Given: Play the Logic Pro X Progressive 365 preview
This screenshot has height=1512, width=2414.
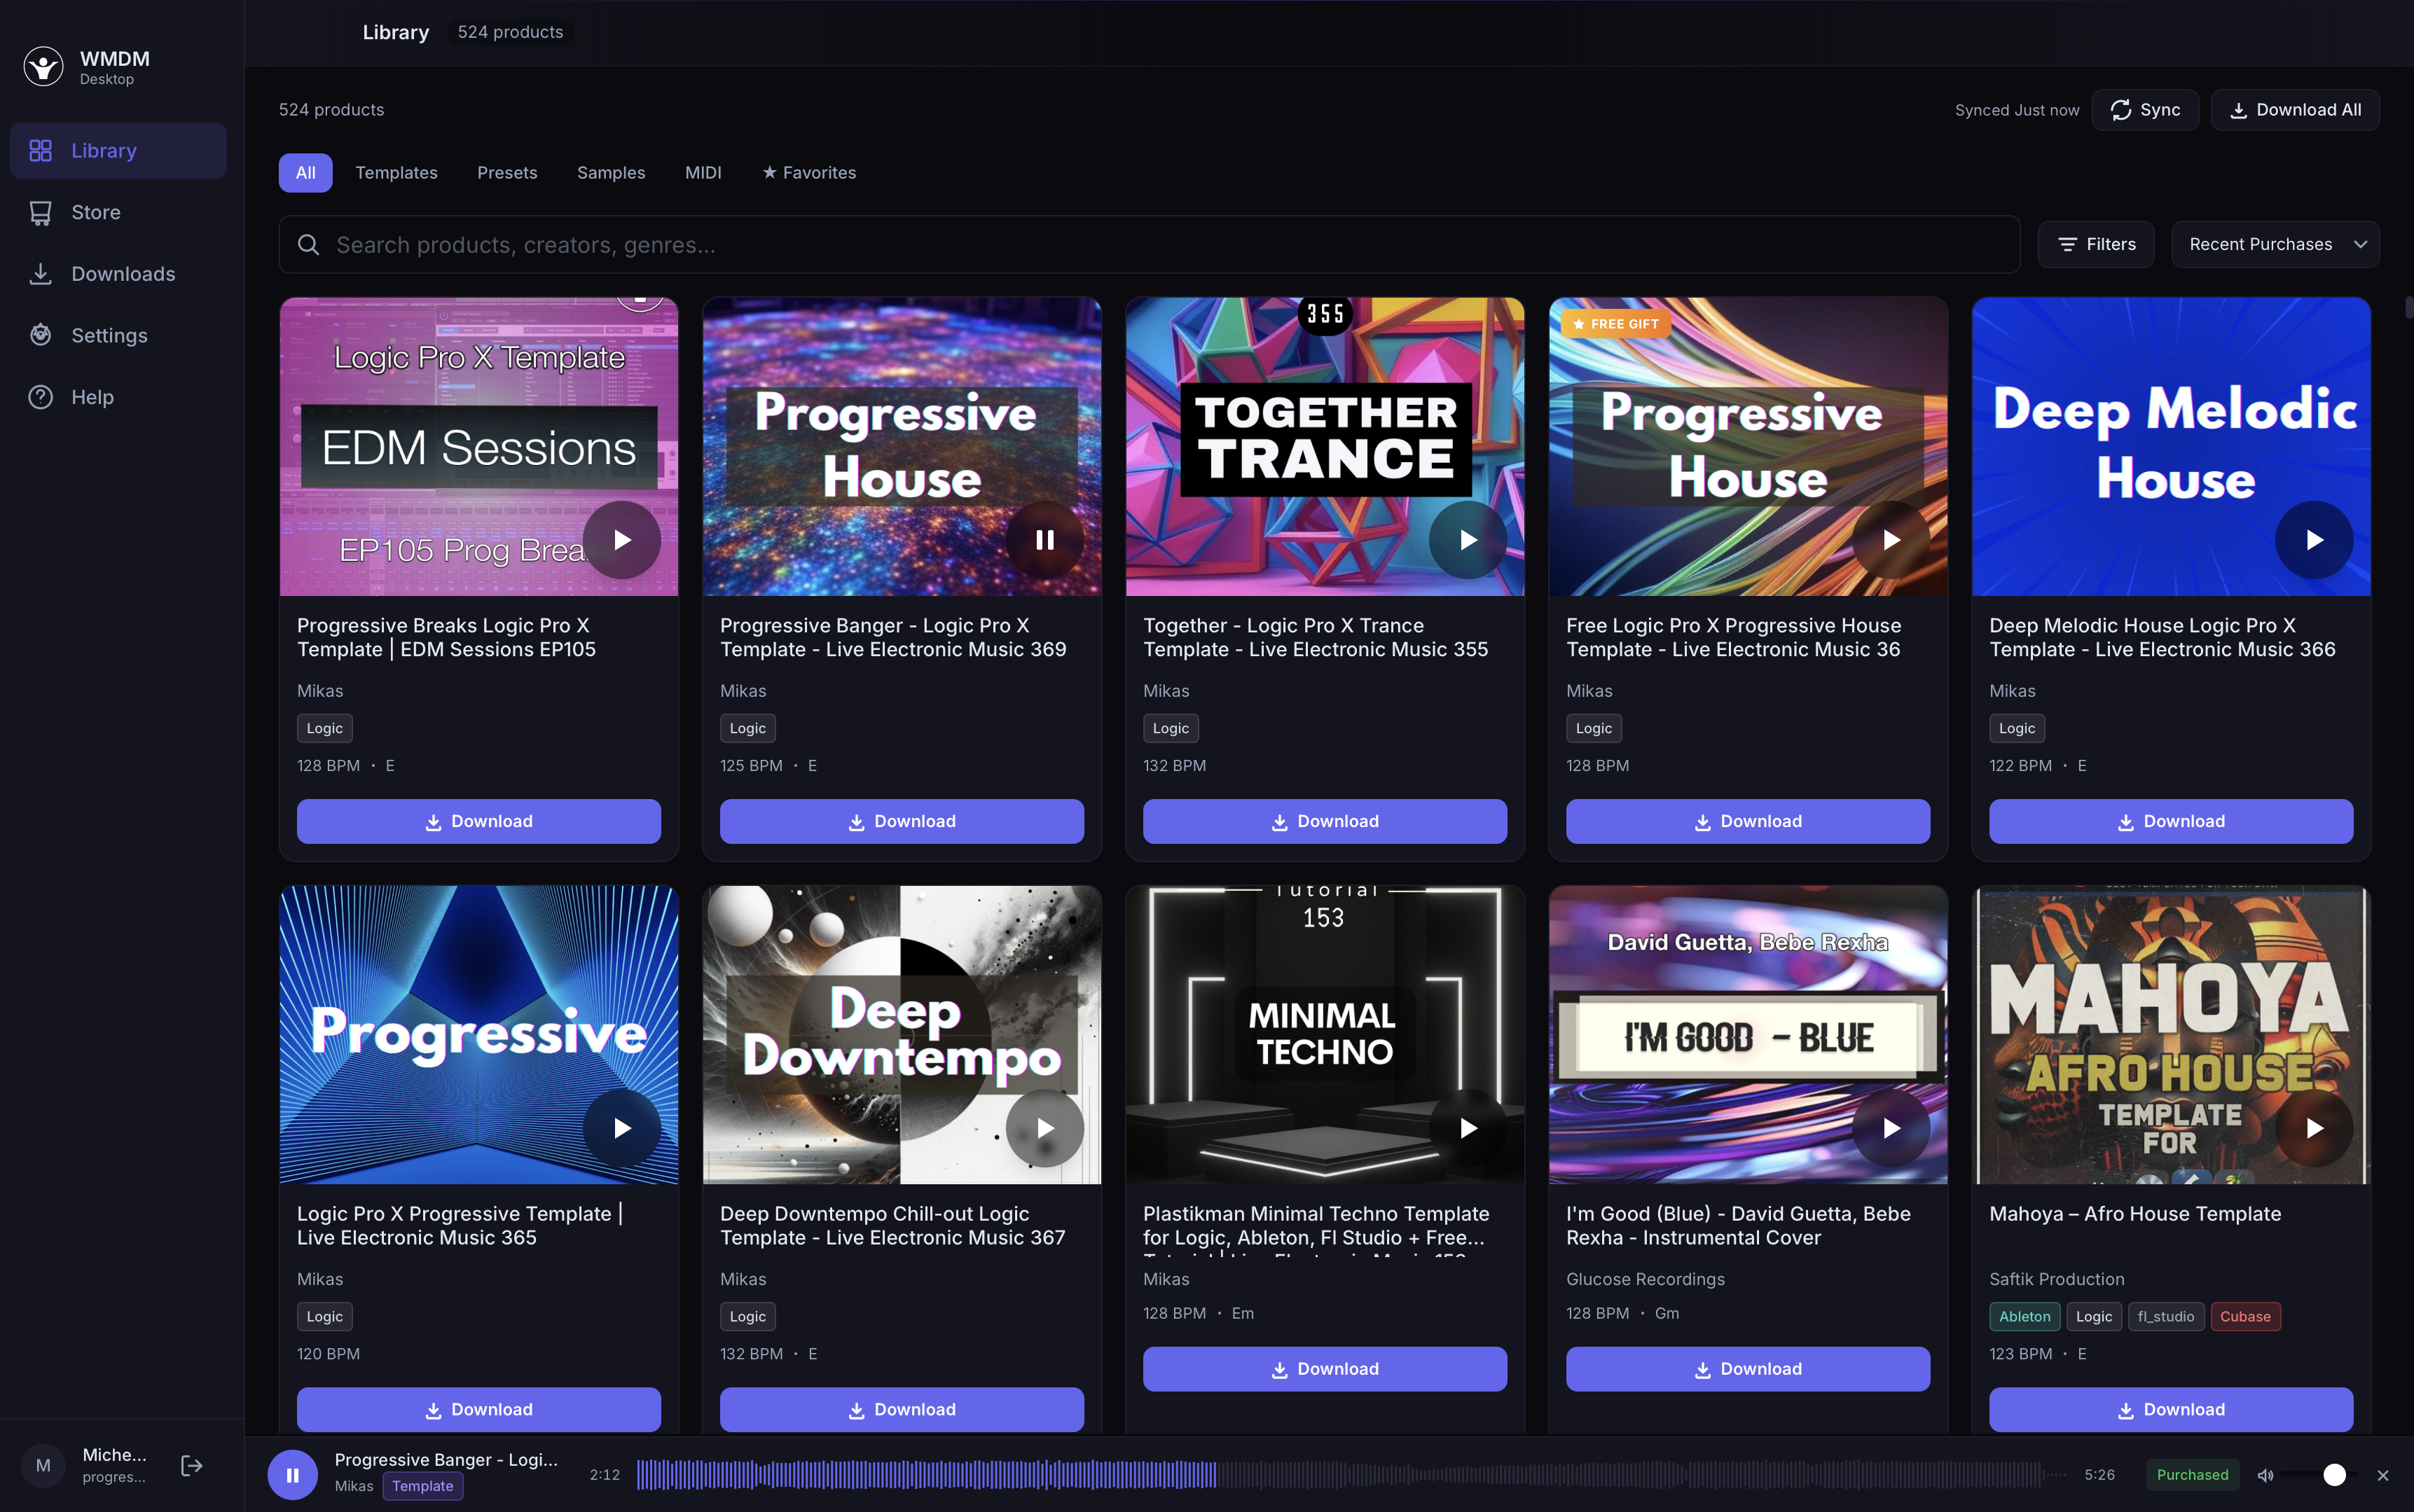Looking at the screenshot, I should click(622, 1128).
